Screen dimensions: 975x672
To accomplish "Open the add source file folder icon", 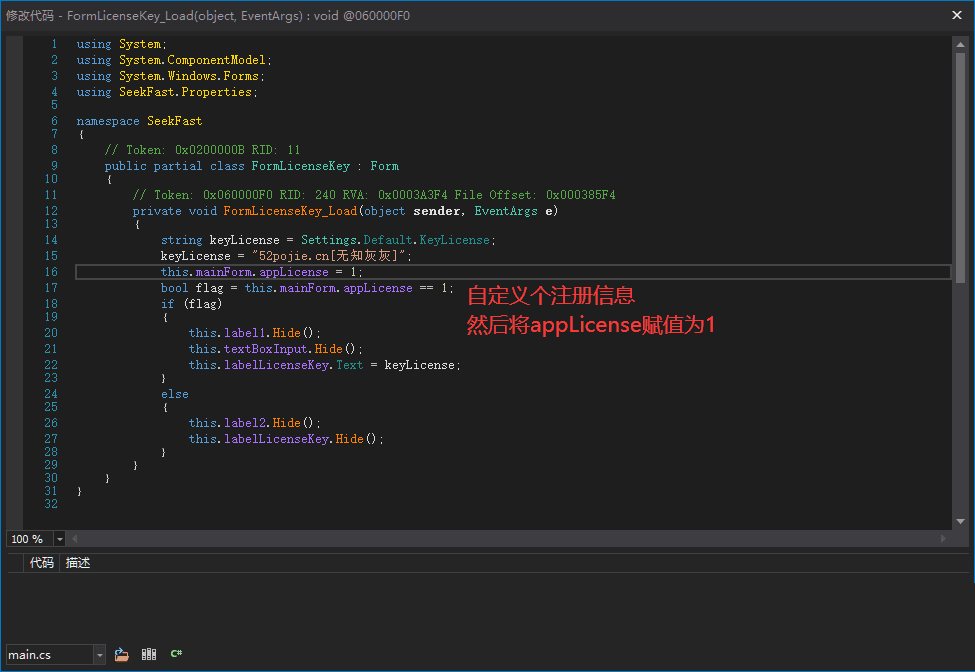I will [x=122, y=654].
